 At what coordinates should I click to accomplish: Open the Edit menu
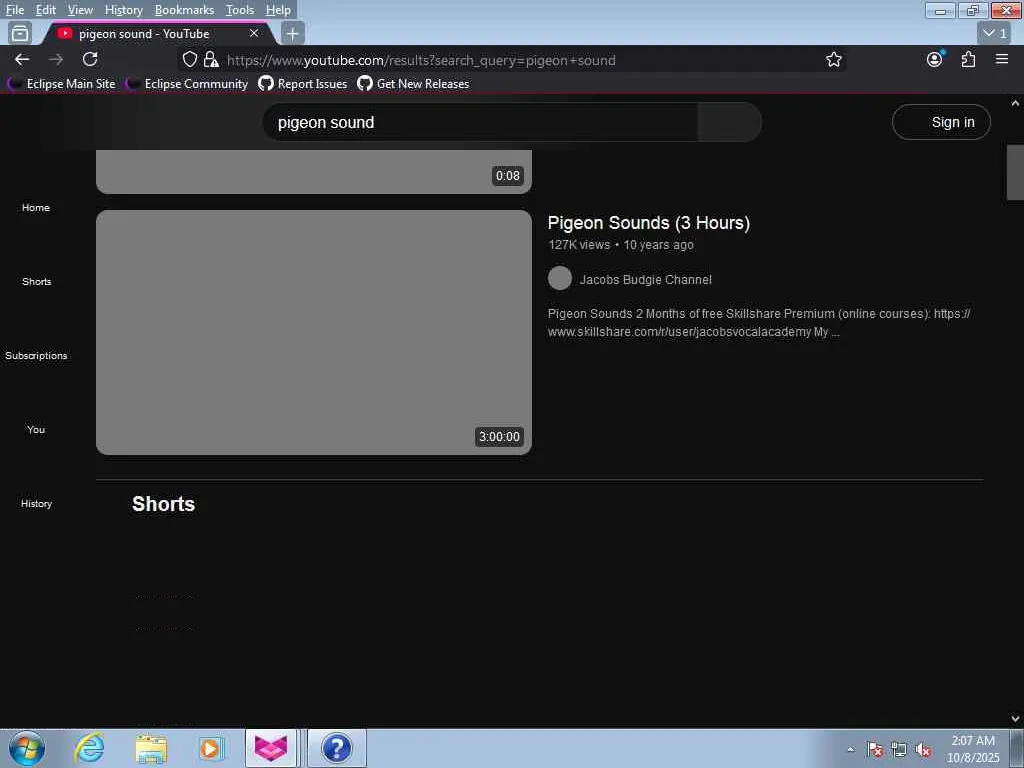[x=45, y=10]
